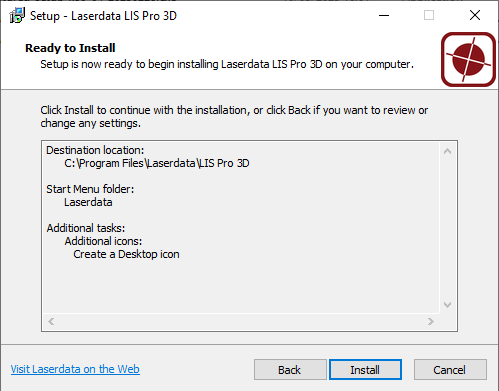Click the 'Additional tasks:' line in summary
The height and width of the screenshot is (391, 499).
pos(86,228)
